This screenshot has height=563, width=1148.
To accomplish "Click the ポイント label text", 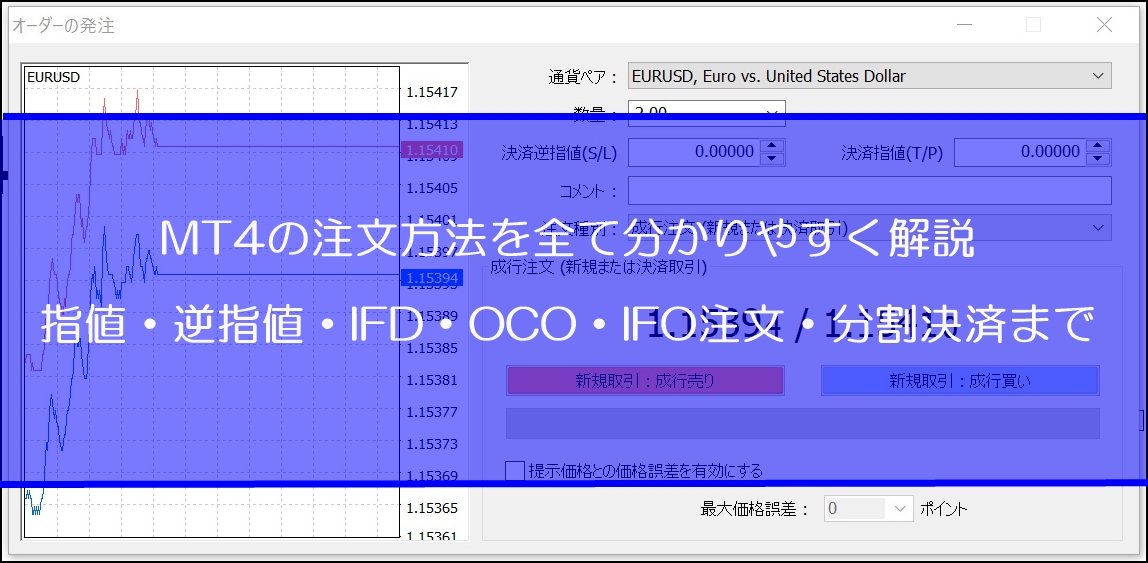I will point(943,510).
